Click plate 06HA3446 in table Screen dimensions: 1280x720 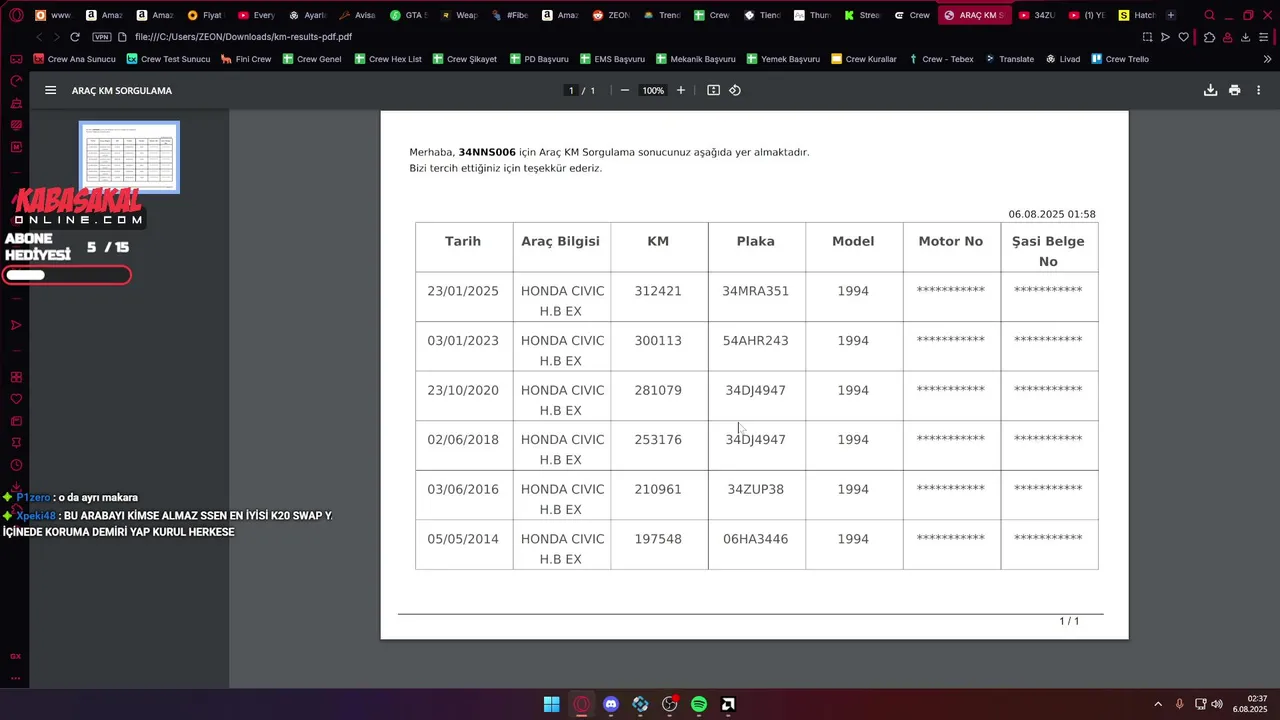(755, 539)
